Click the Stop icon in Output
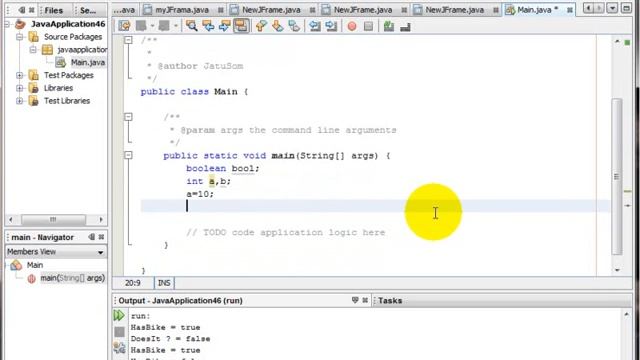The image size is (640, 360). (x=119, y=332)
